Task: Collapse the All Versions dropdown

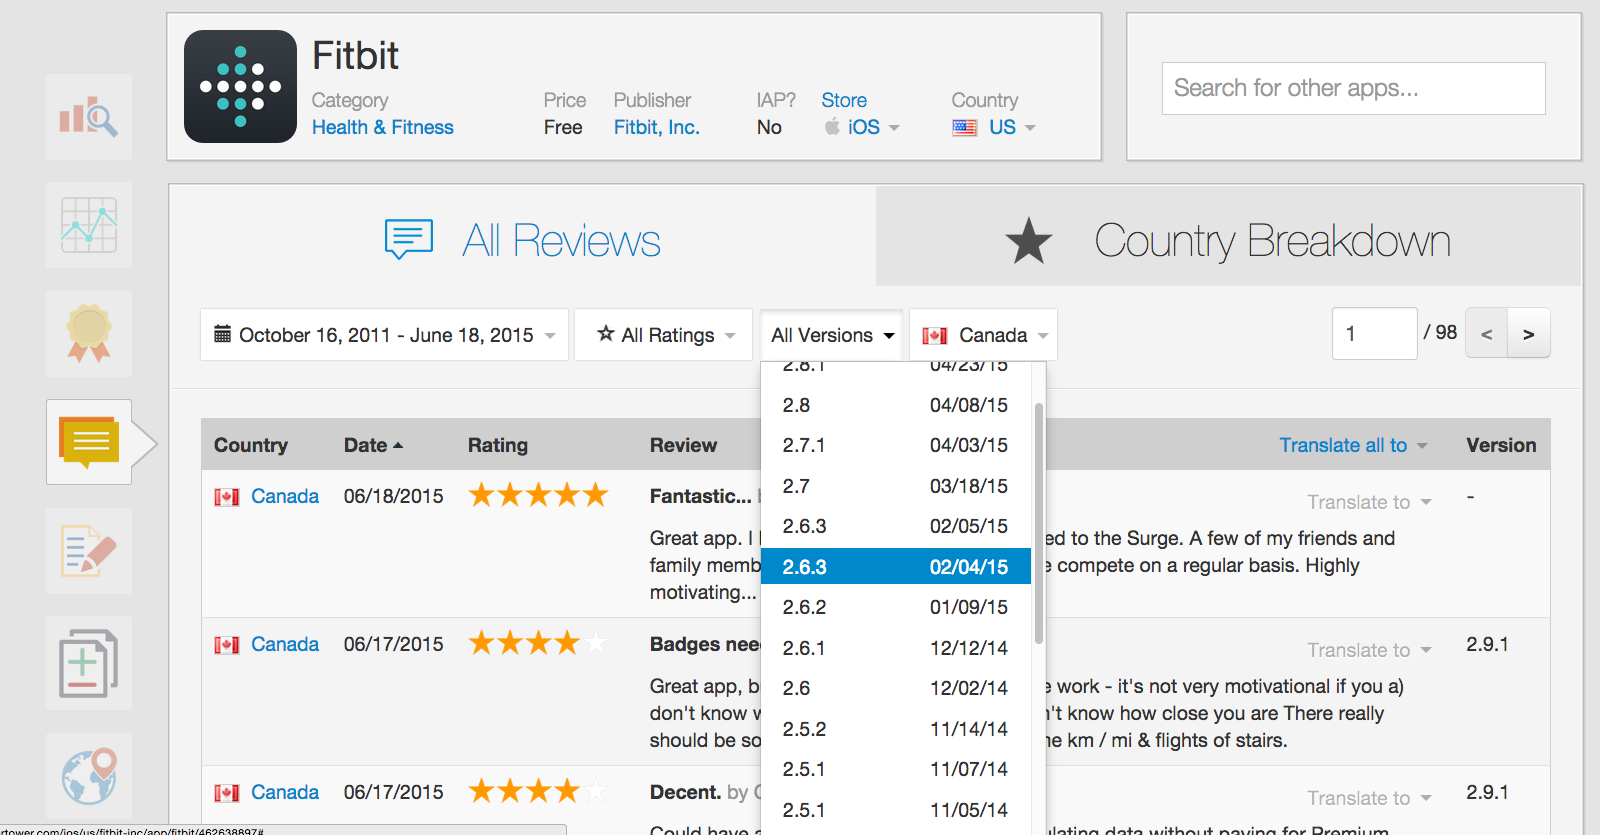Action: click(x=832, y=335)
